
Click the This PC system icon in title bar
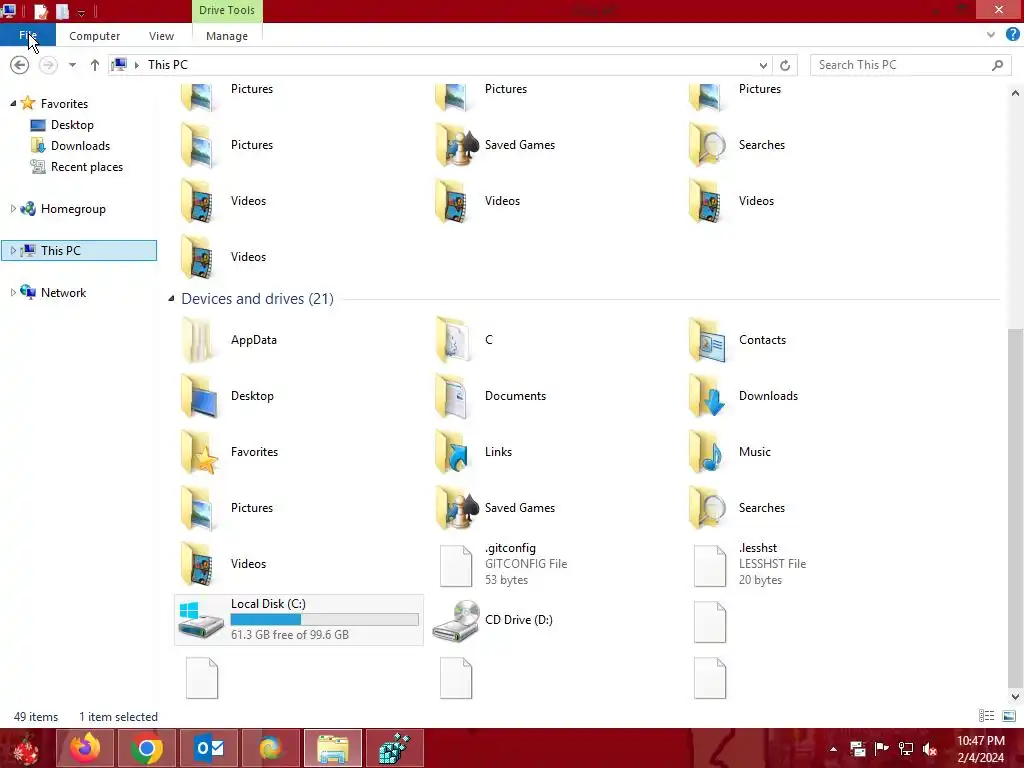tap(9, 10)
